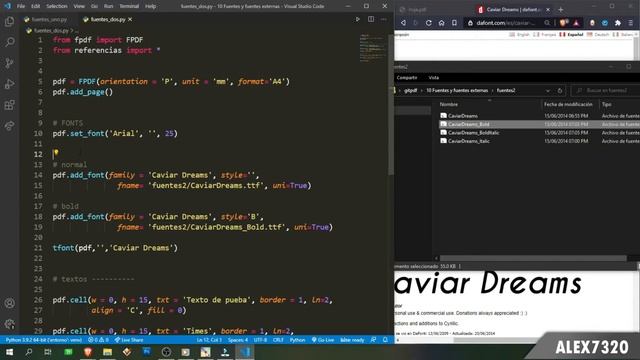Open the Manage gear in VS Code activity bar

9,324
